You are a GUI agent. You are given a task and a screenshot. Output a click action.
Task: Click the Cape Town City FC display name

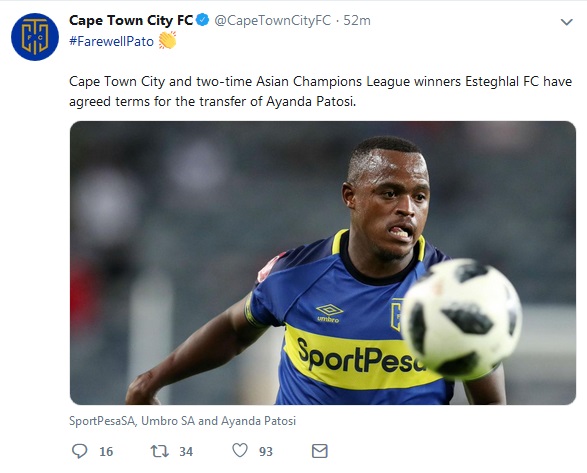[x=131, y=20]
